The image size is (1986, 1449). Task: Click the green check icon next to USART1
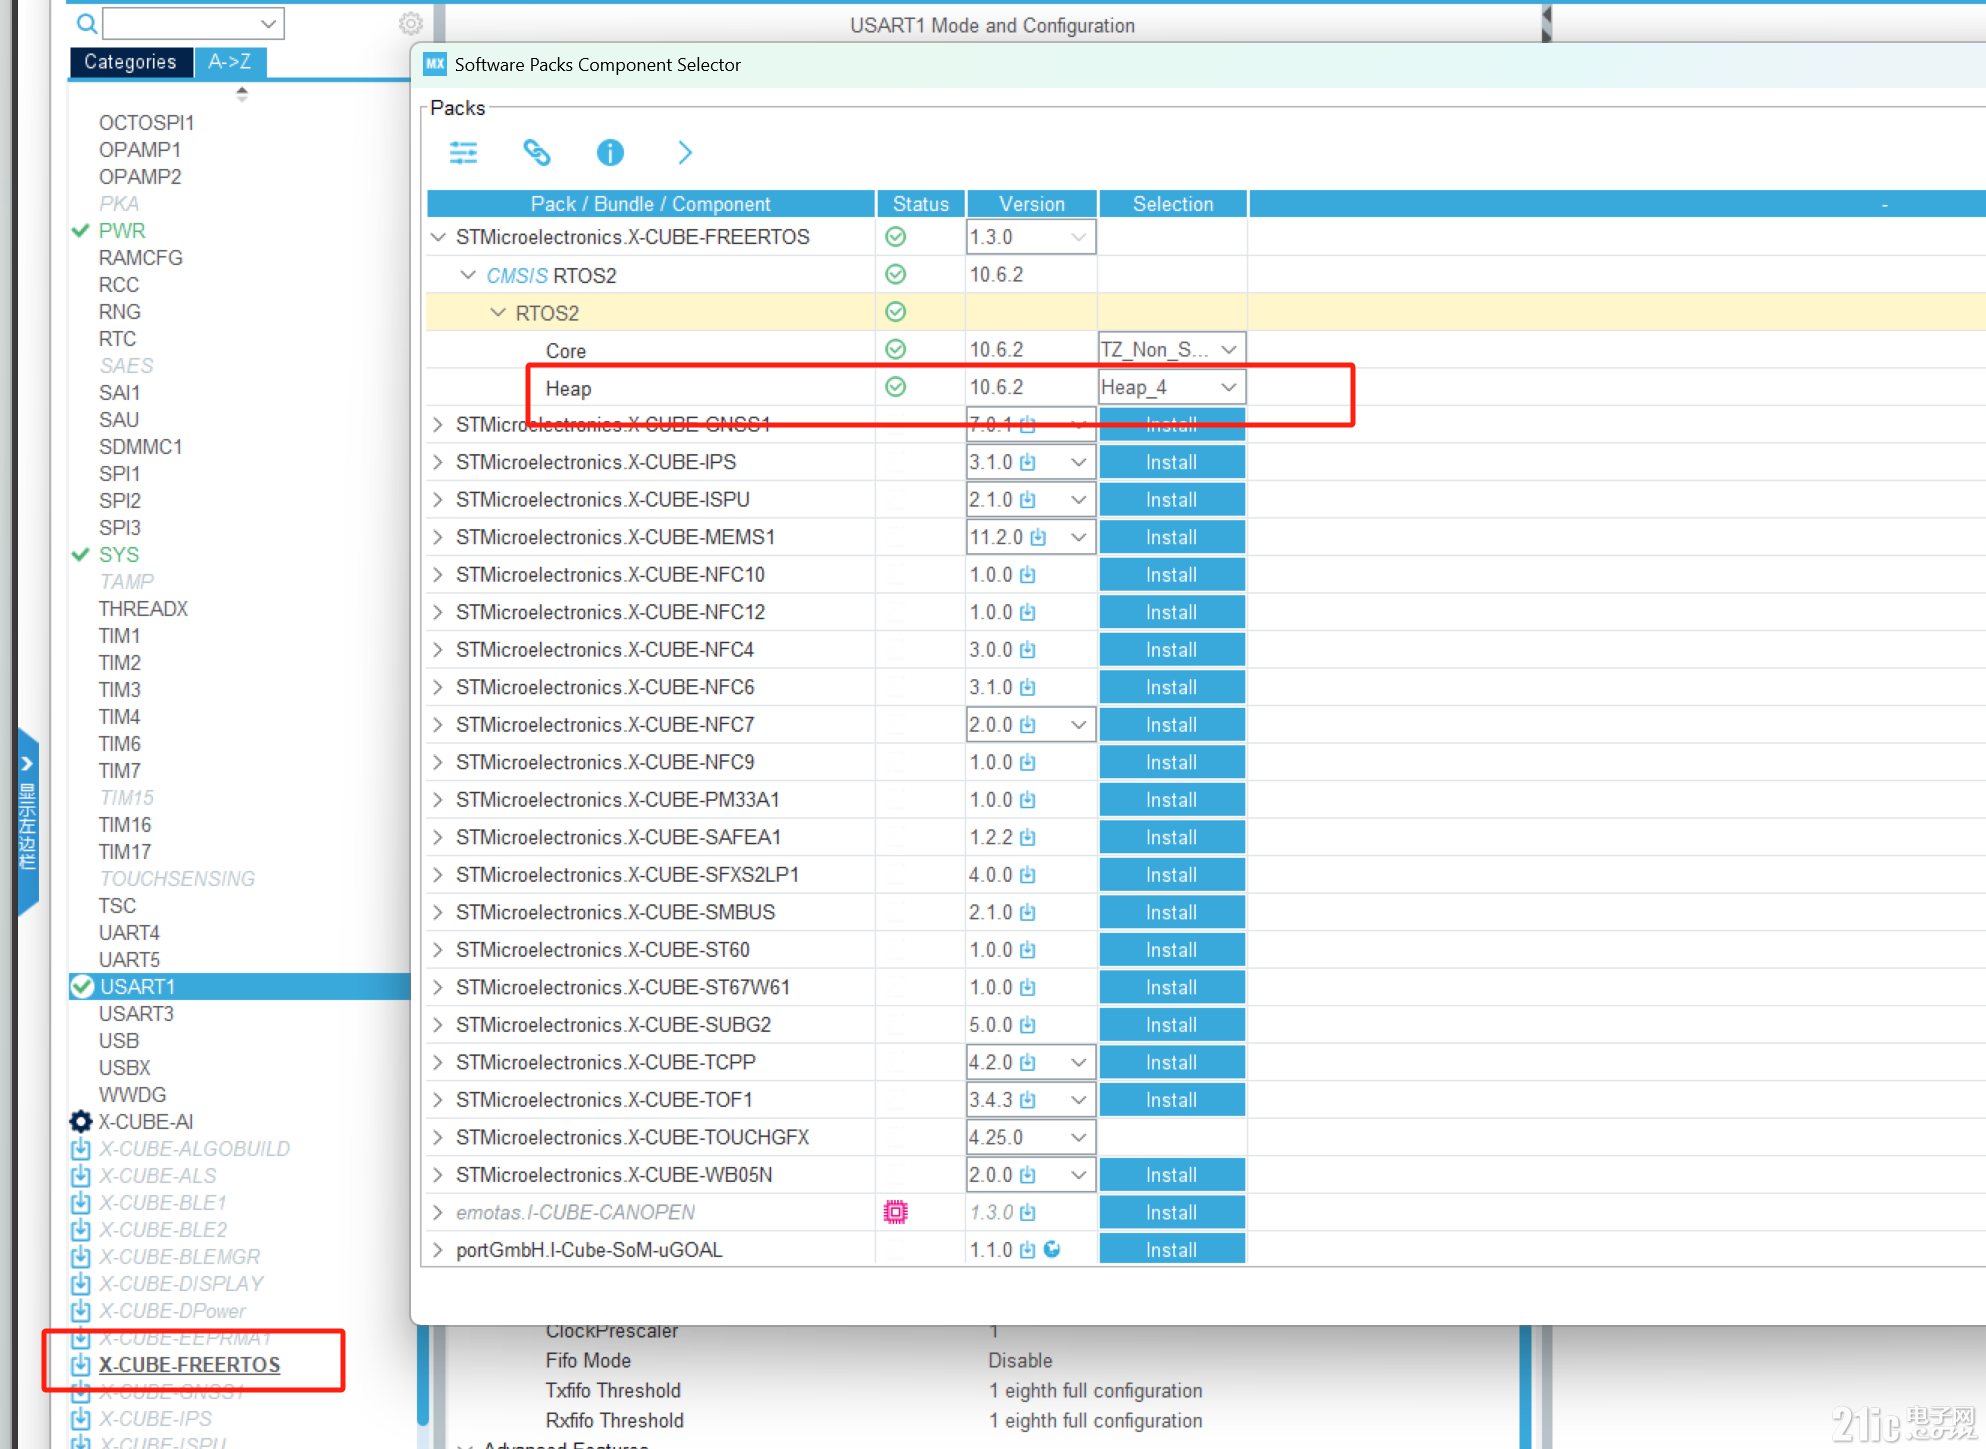click(82, 987)
